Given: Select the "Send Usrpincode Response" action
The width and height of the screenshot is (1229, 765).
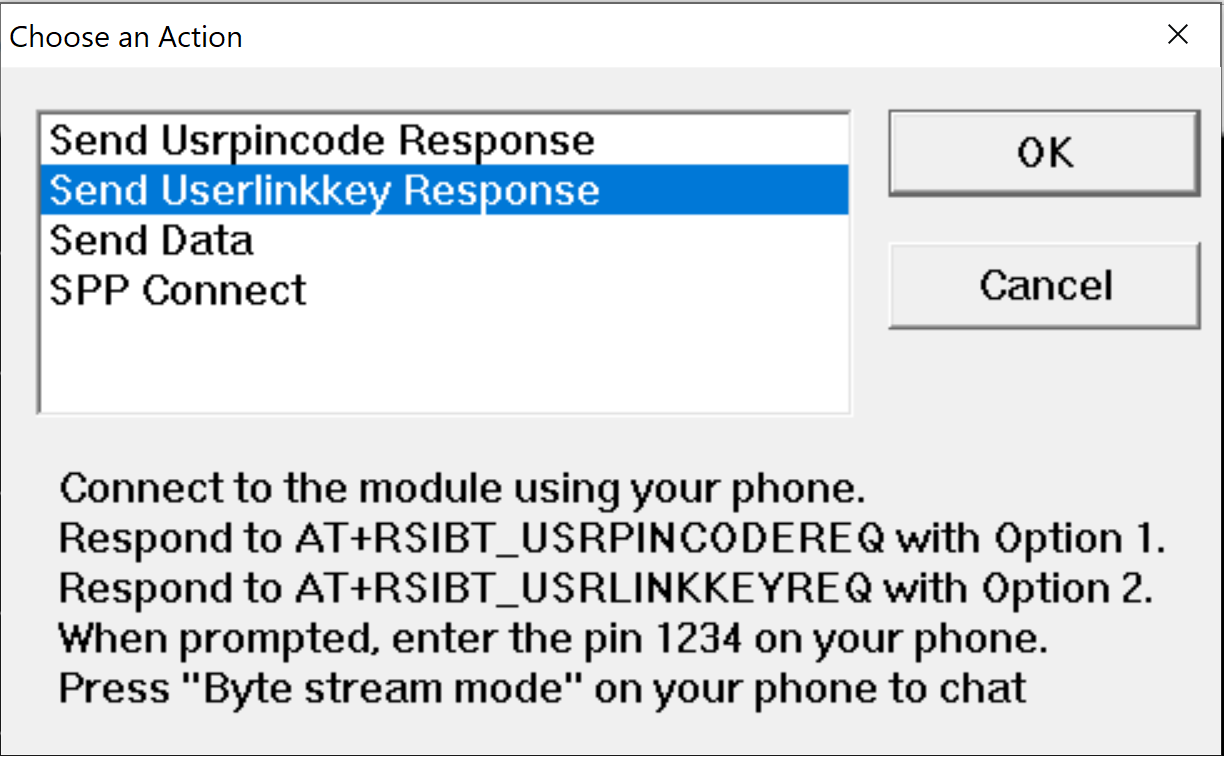Looking at the screenshot, I should (320, 140).
